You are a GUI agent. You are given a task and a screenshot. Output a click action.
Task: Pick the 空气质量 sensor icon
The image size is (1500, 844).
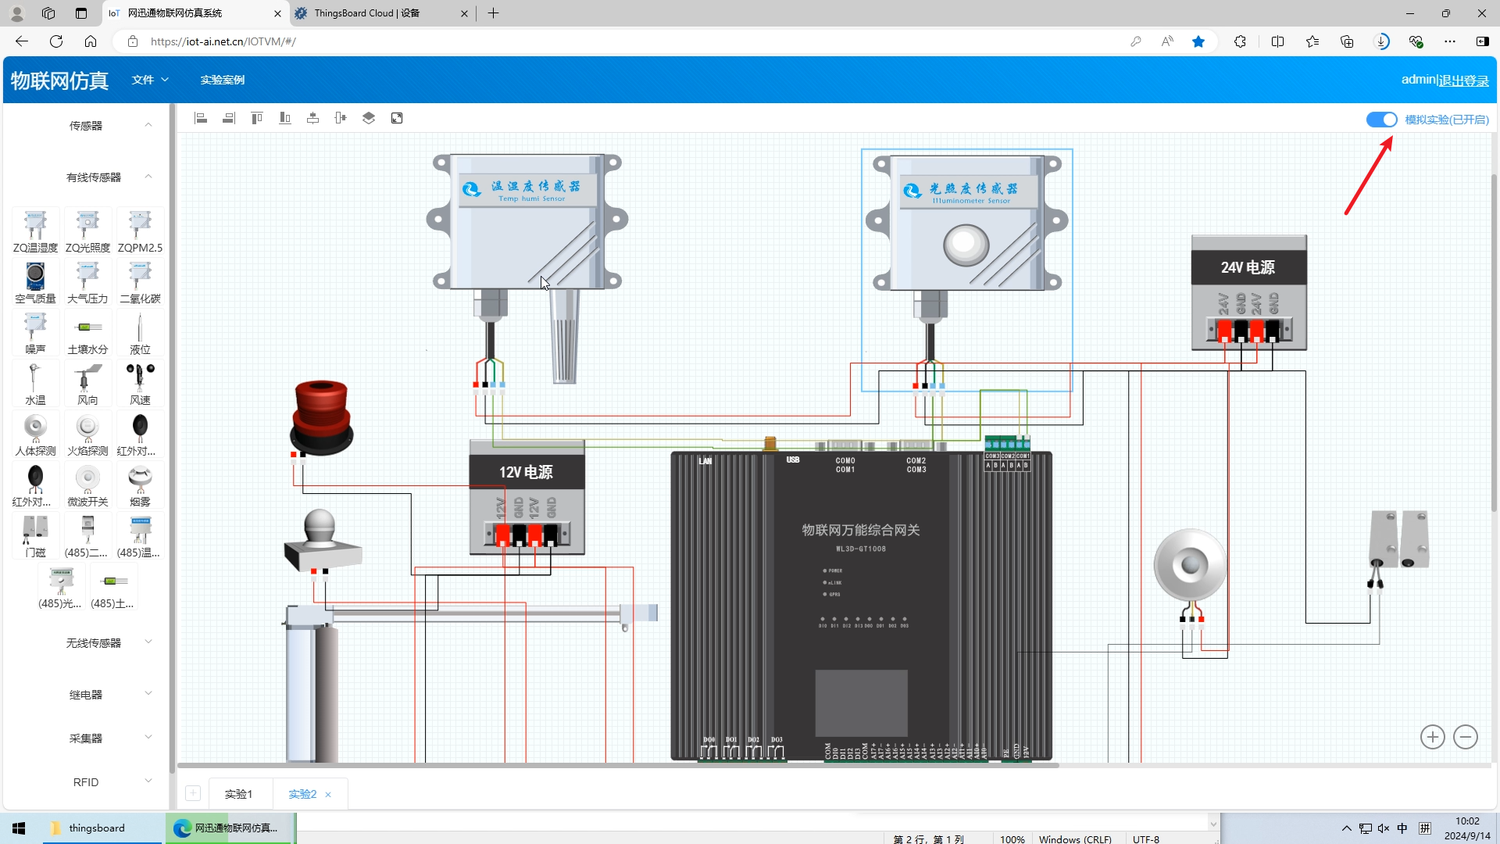pyautogui.click(x=35, y=282)
